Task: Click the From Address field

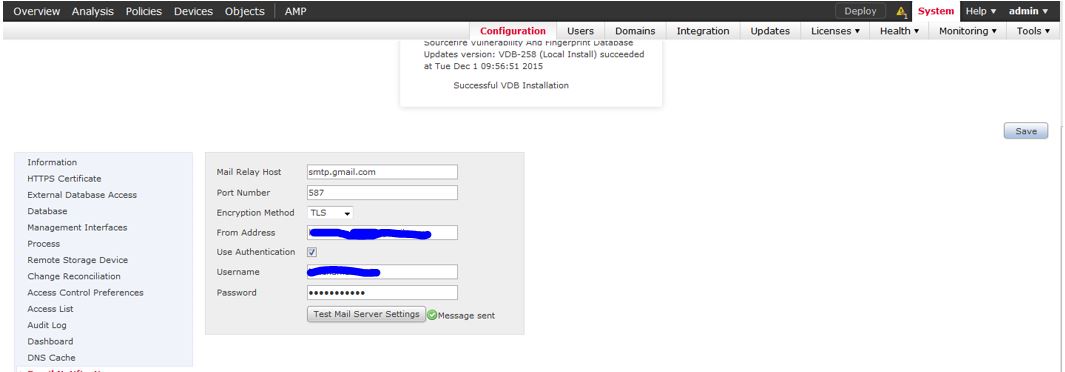Action: (x=382, y=233)
